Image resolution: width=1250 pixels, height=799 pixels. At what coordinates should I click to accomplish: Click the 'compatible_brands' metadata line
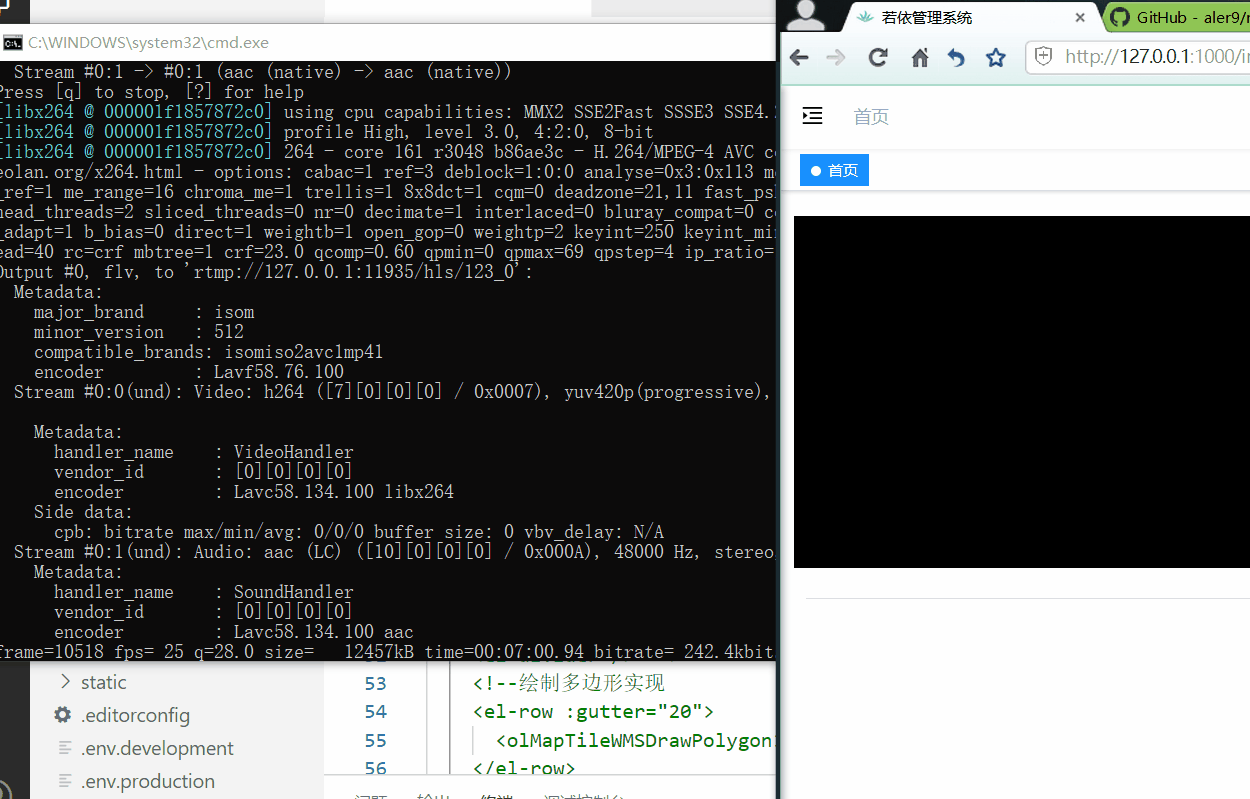tap(208, 352)
